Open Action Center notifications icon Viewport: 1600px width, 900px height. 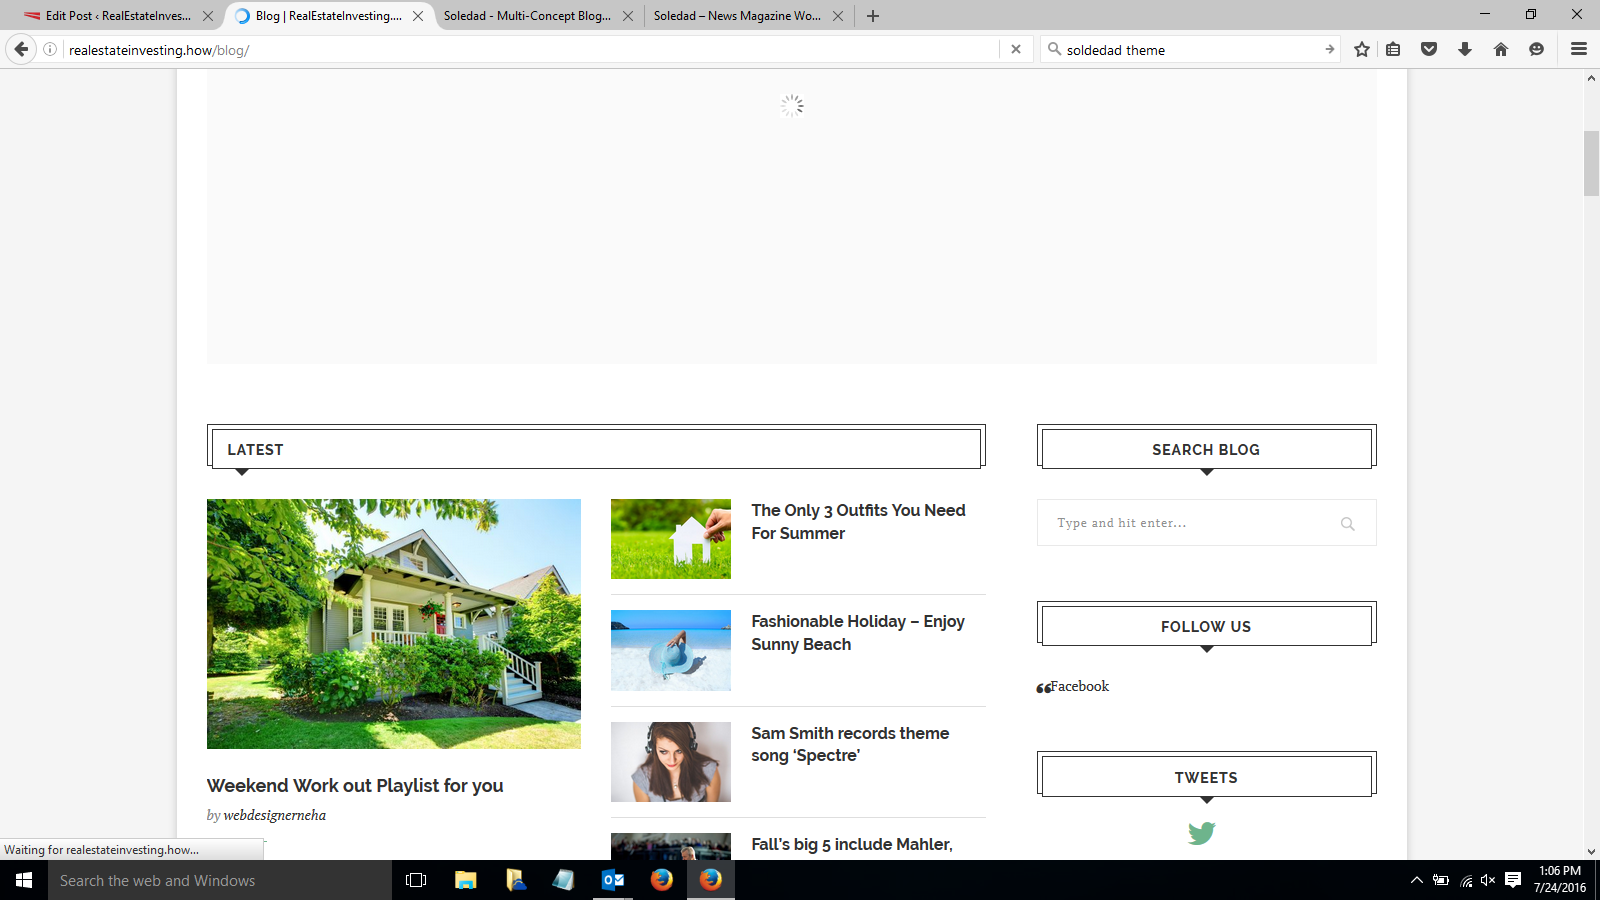pyautogui.click(x=1513, y=880)
